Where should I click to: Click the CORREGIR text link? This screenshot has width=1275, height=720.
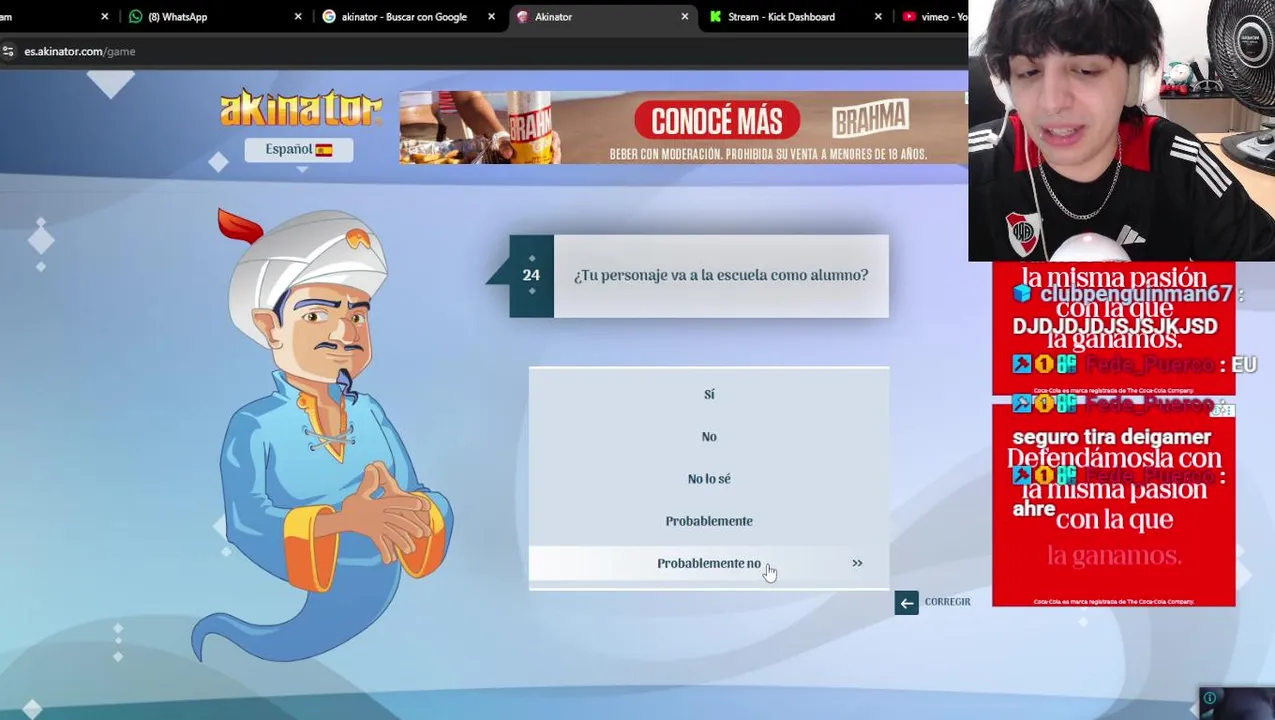947,602
